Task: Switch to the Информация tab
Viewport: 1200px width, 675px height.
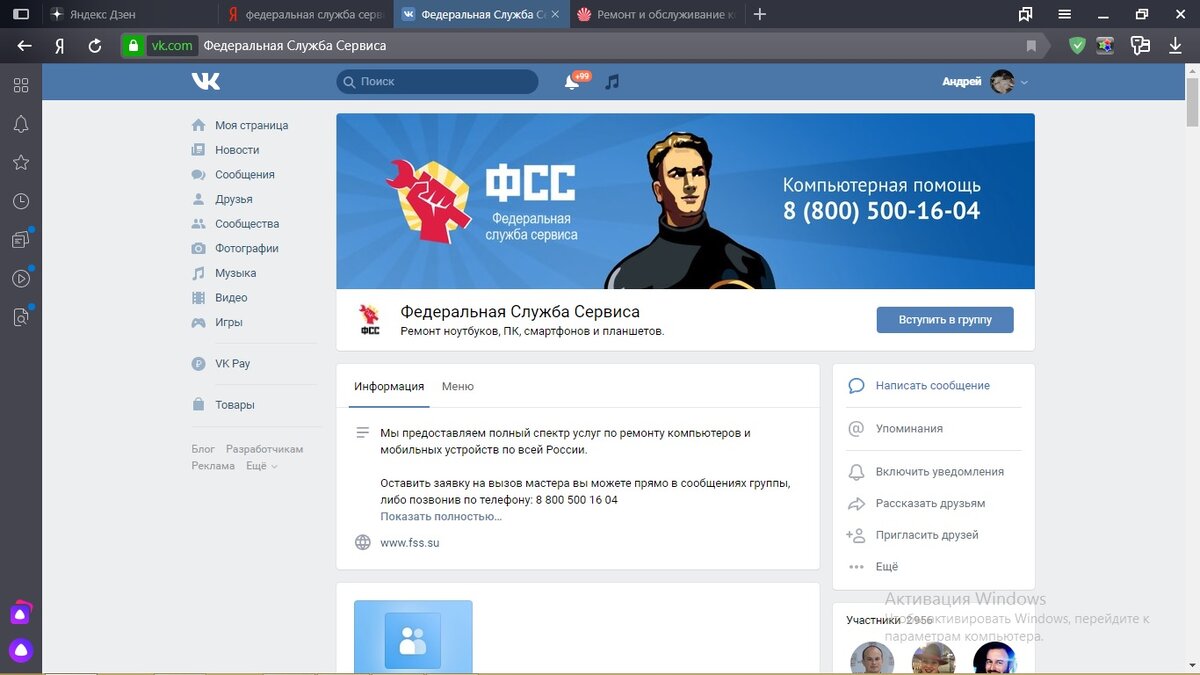Action: pyautogui.click(x=389, y=386)
